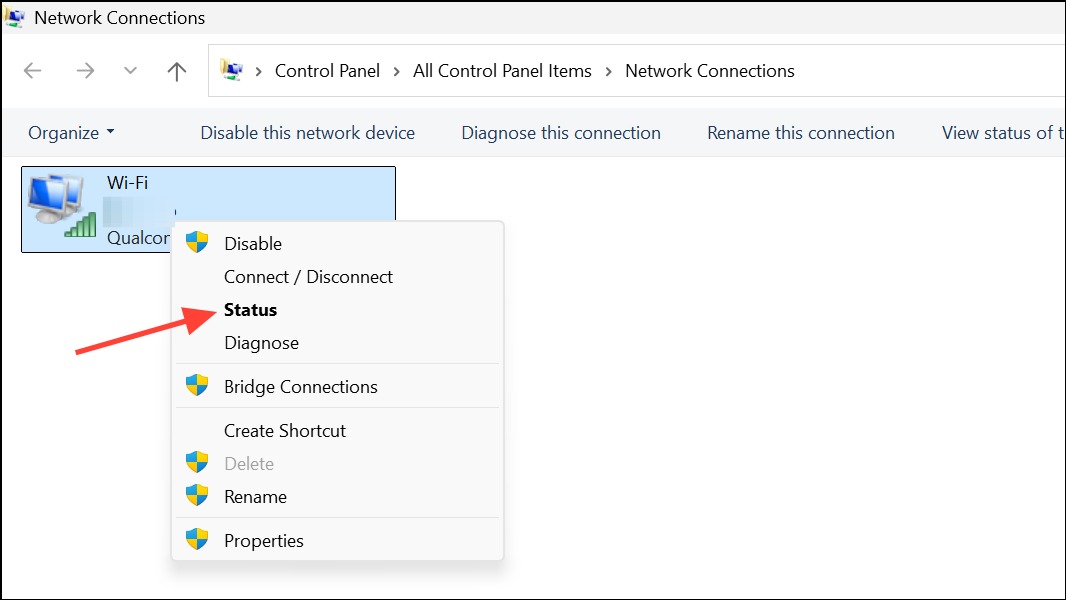Screen dimensions: 1066x600
Task: Click the shield icon beside Bridge Connections
Action: (197, 385)
